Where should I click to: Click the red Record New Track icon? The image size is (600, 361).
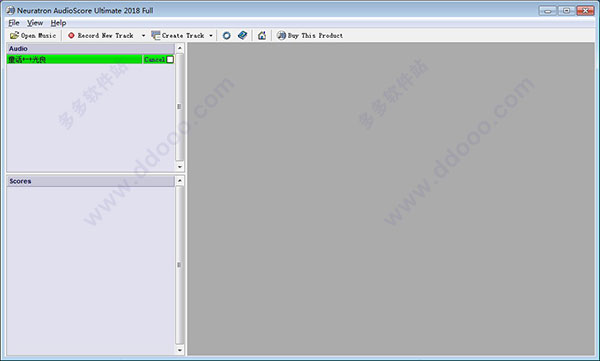coord(71,36)
